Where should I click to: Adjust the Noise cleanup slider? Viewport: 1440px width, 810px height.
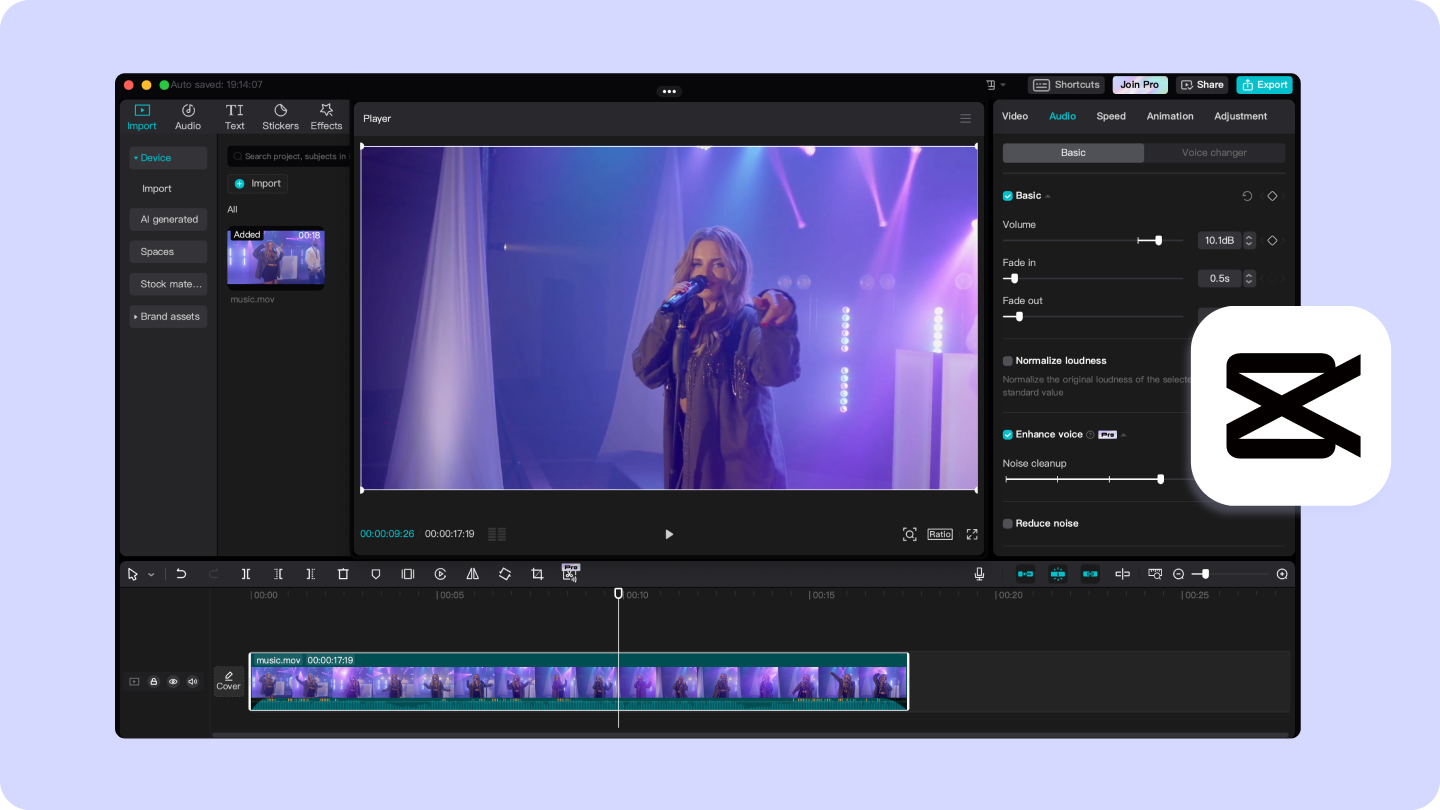click(x=1160, y=479)
